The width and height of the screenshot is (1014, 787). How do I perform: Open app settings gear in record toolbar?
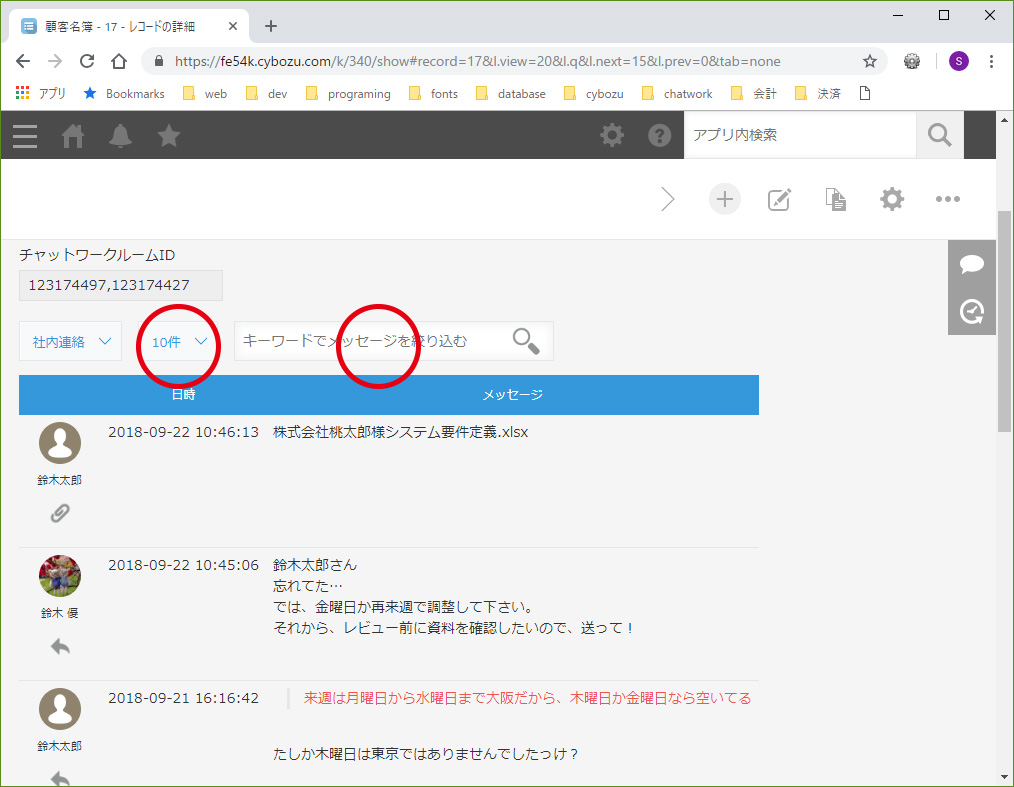(892, 199)
